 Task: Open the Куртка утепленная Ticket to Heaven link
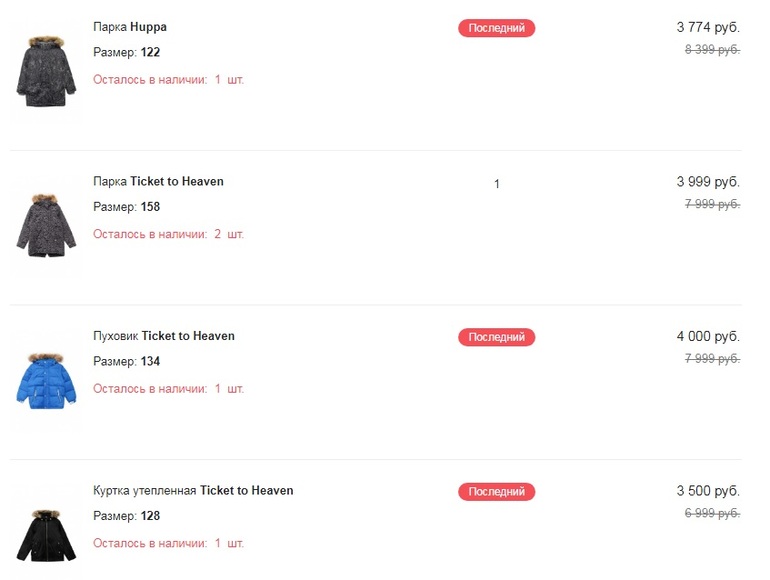[x=193, y=491]
